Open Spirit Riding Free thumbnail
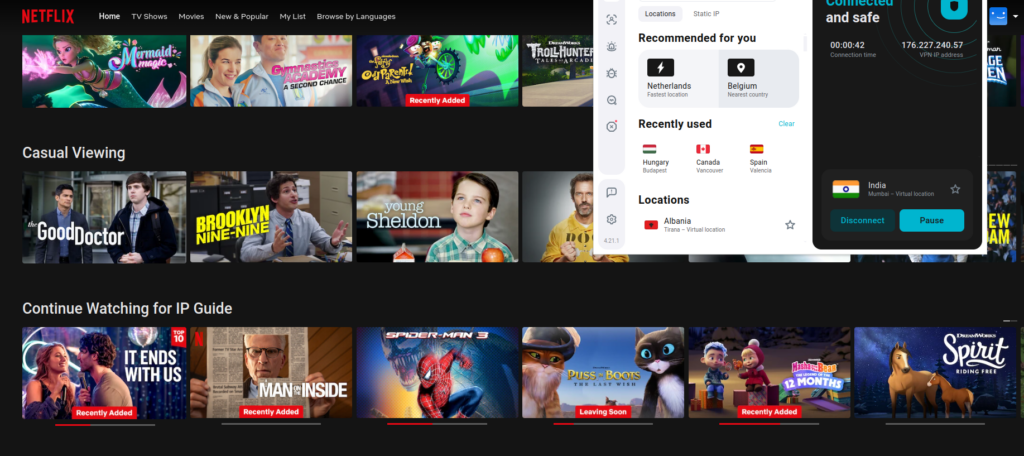 pos(935,373)
